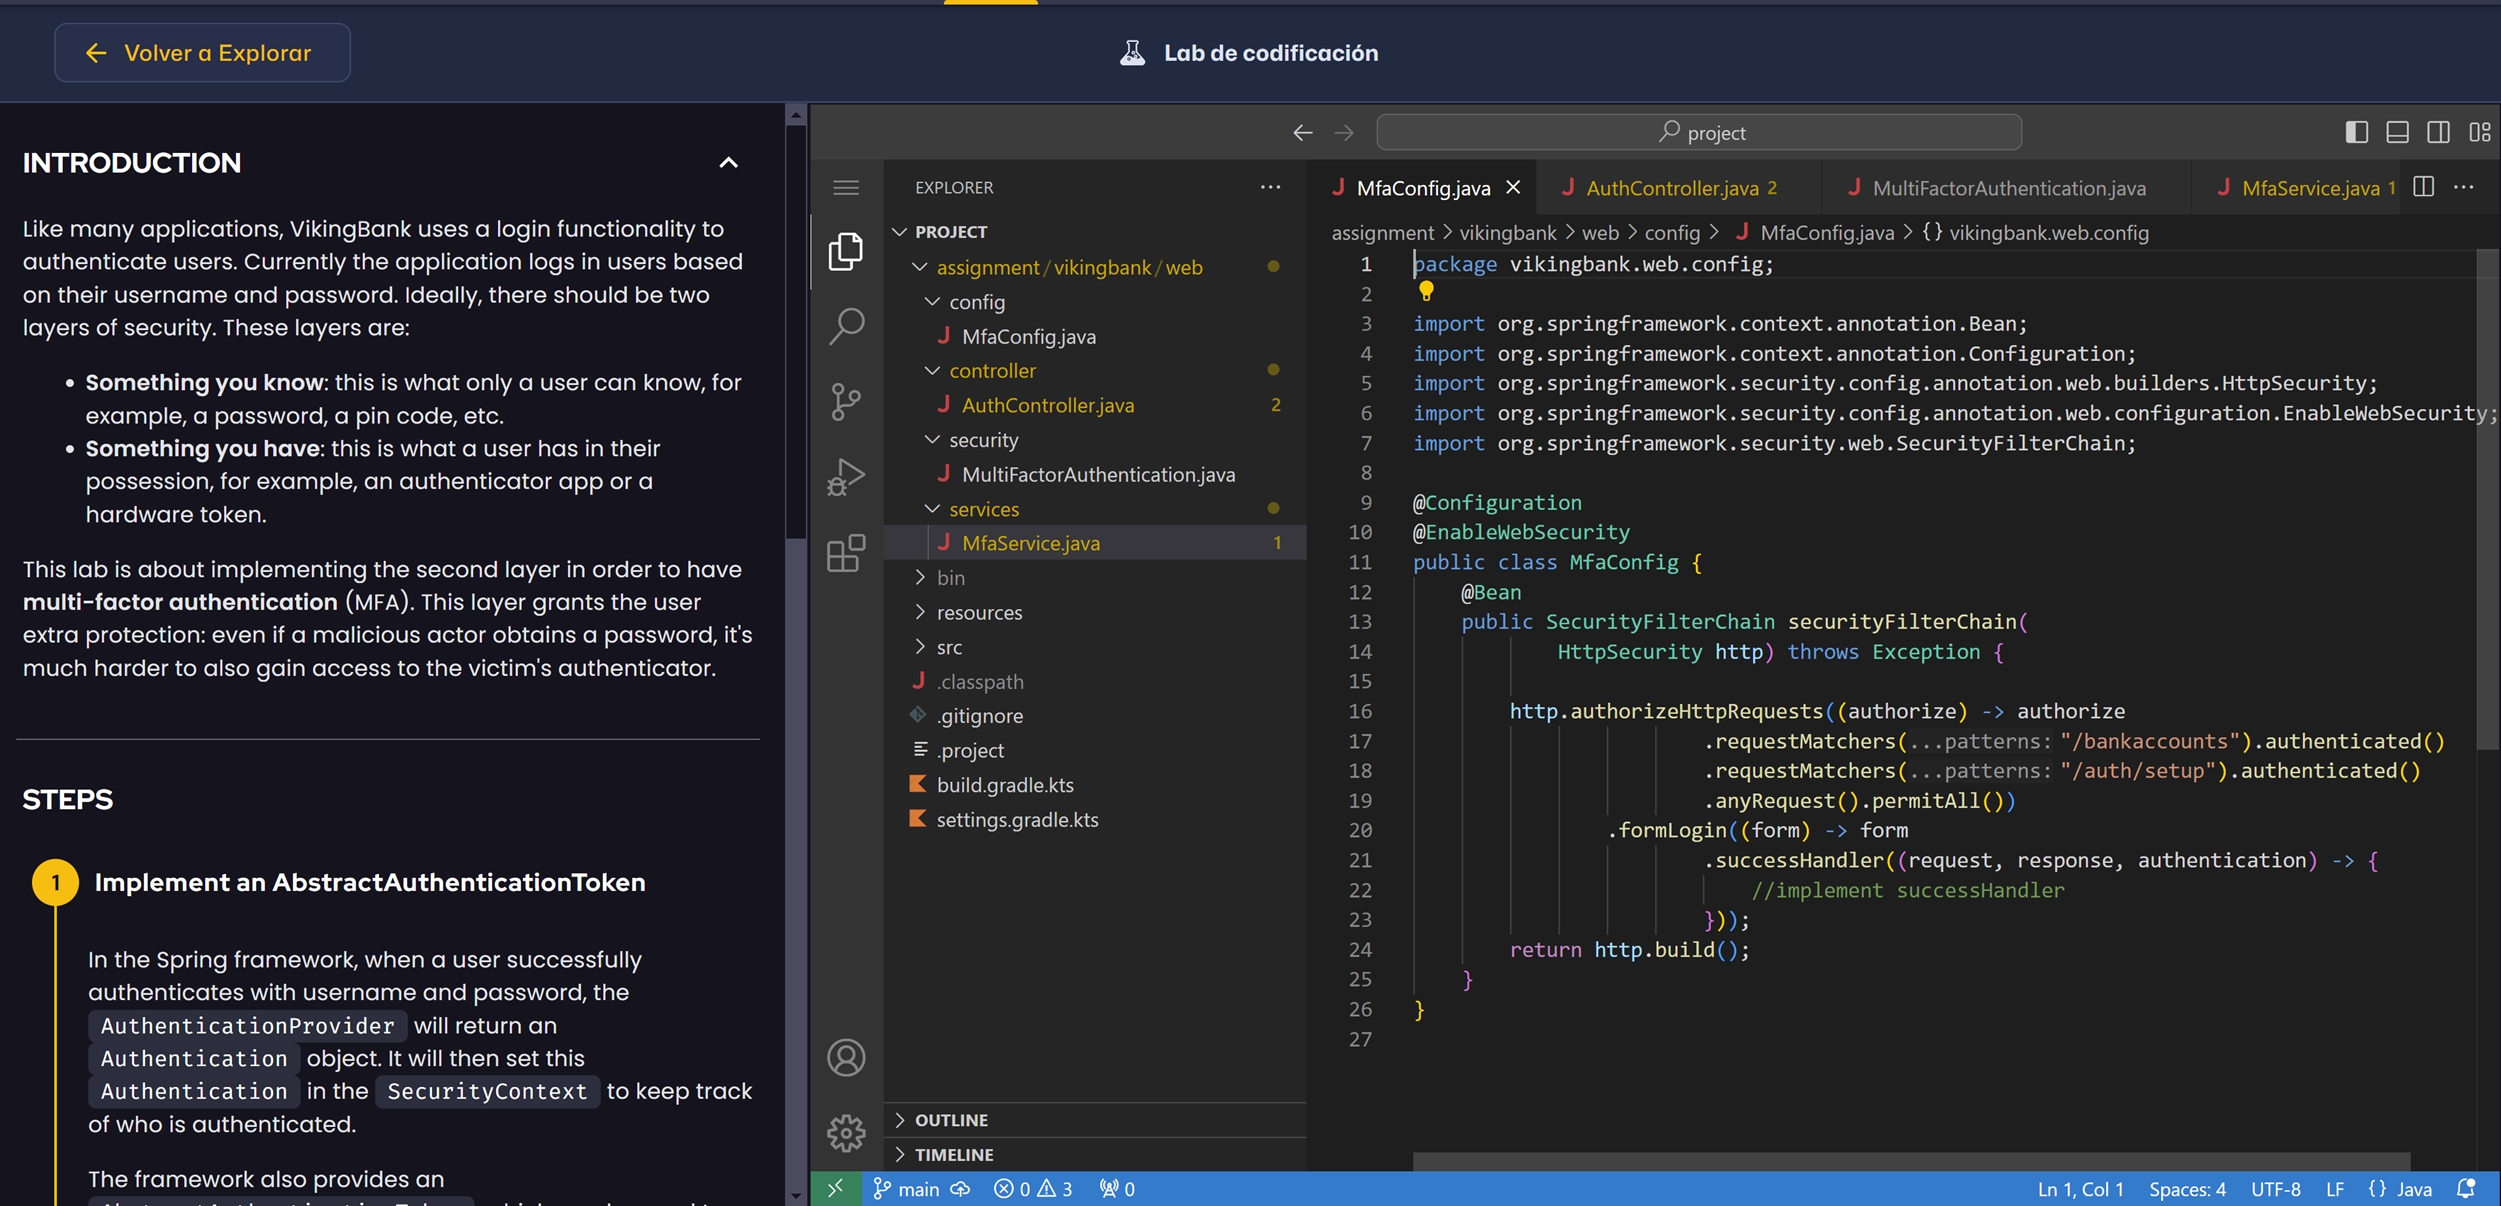Switch to the MultiFactorAuthentication.java tab
Viewport: 2501px width, 1206px height.
point(2005,187)
